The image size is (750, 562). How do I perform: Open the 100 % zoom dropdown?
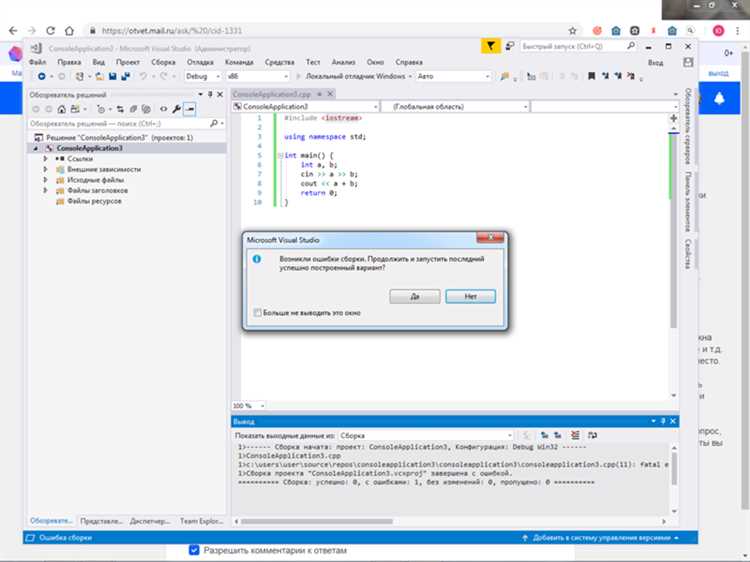coord(248,406)
